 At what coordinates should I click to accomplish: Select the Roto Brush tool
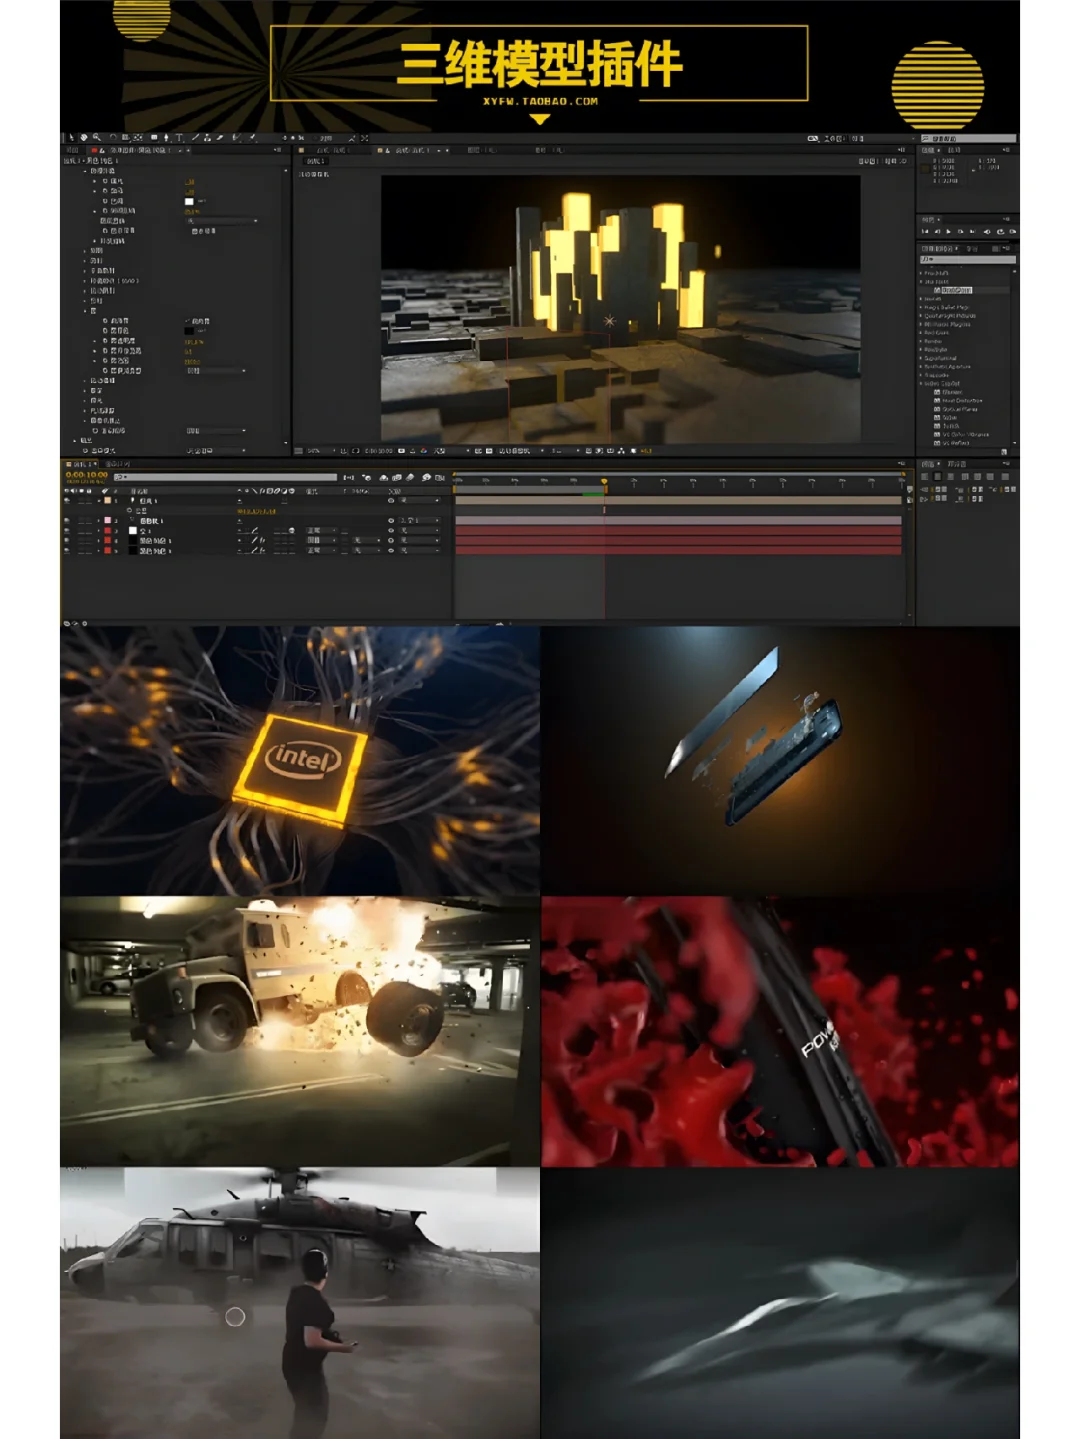pyautogui.click(x=237, y=138)
